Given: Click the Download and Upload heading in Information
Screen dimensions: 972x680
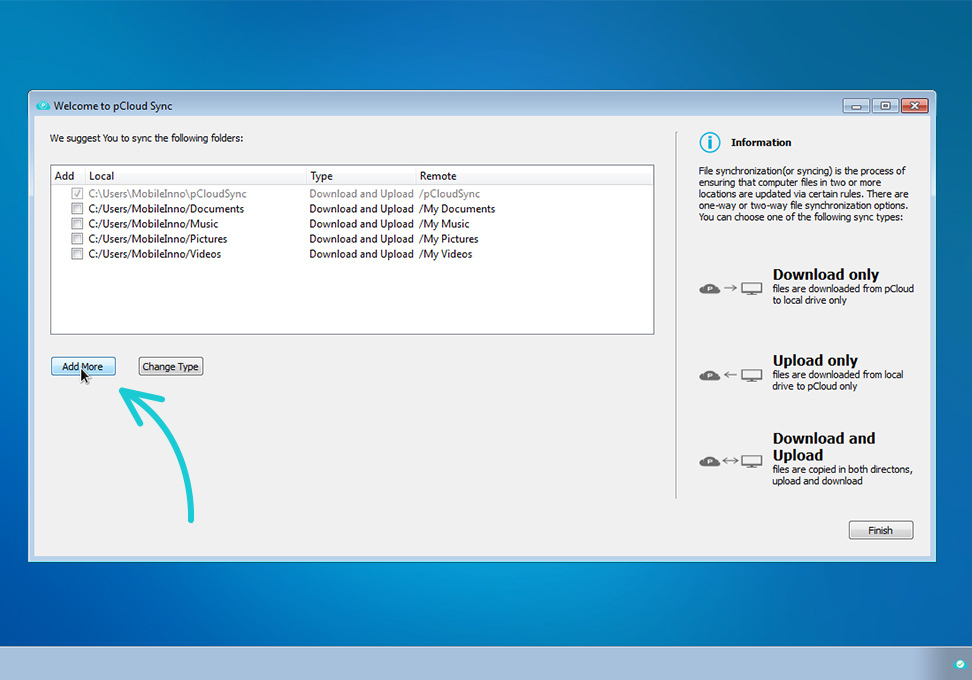Looking at the screenshot, I should (x=824, y=446).
